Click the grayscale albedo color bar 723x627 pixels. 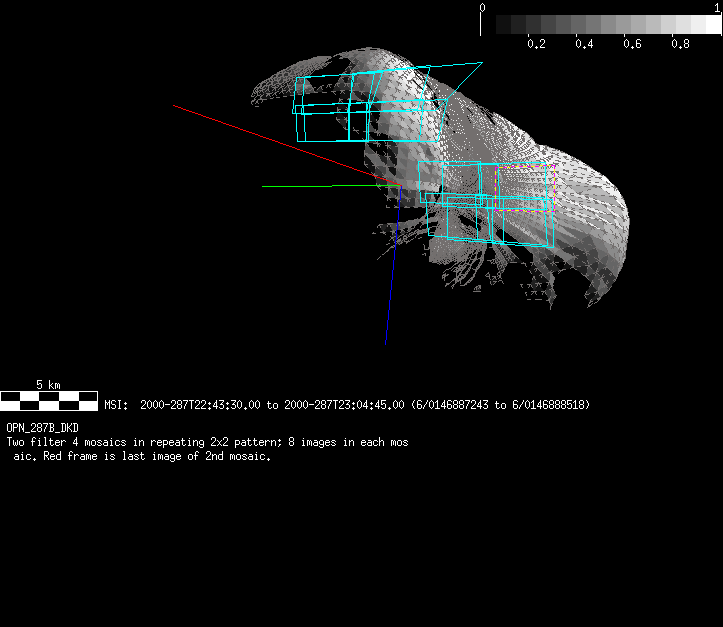coord(600,25)
